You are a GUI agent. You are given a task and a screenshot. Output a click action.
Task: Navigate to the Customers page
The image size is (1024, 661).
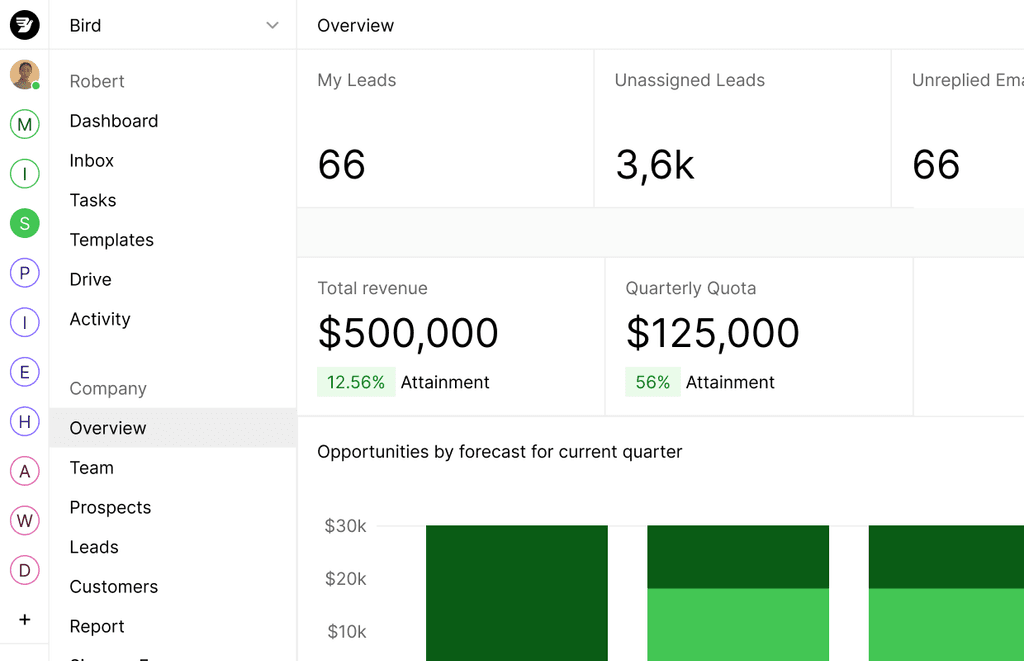(x=113, y=586)
